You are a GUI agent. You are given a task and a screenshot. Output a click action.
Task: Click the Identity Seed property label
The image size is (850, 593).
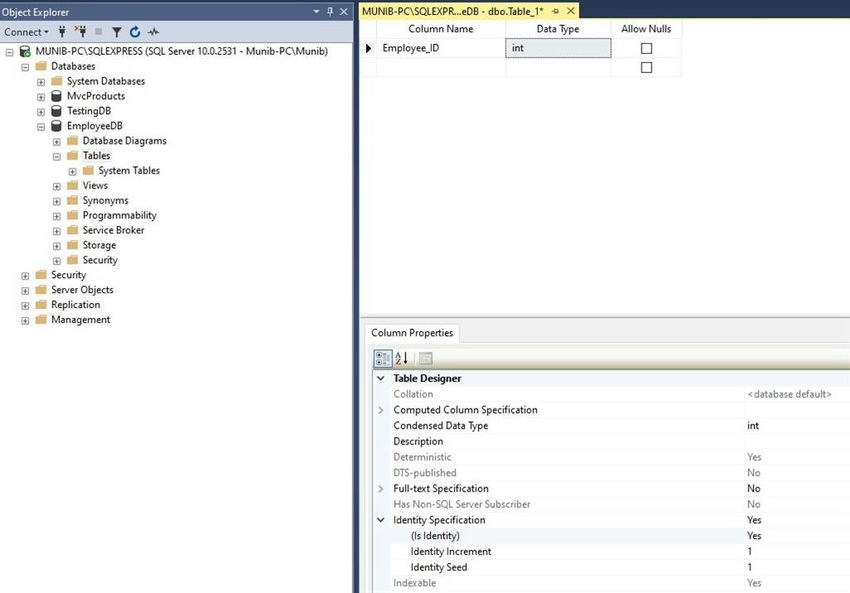[439, 567]
